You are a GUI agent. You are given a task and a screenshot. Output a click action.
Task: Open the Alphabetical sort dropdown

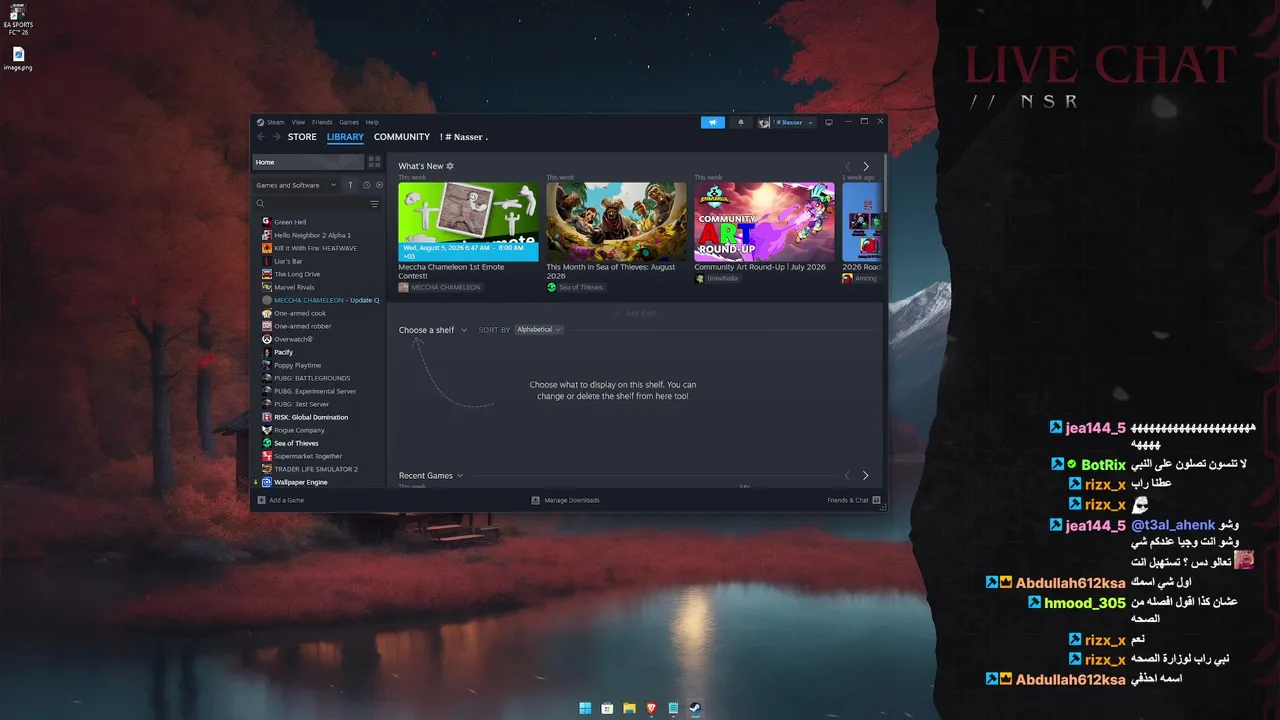point(539,330)
